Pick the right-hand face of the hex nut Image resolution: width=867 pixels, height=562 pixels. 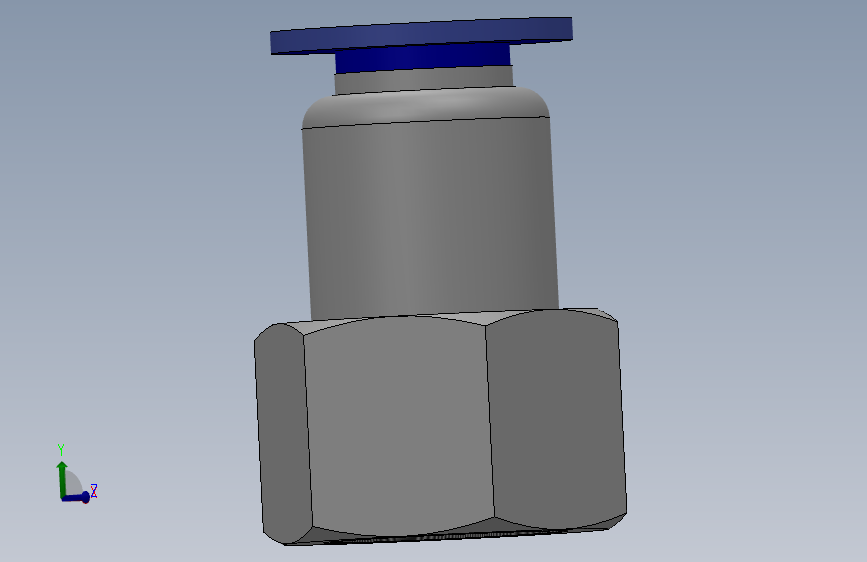pyautogui.click(x=556, y=418)
